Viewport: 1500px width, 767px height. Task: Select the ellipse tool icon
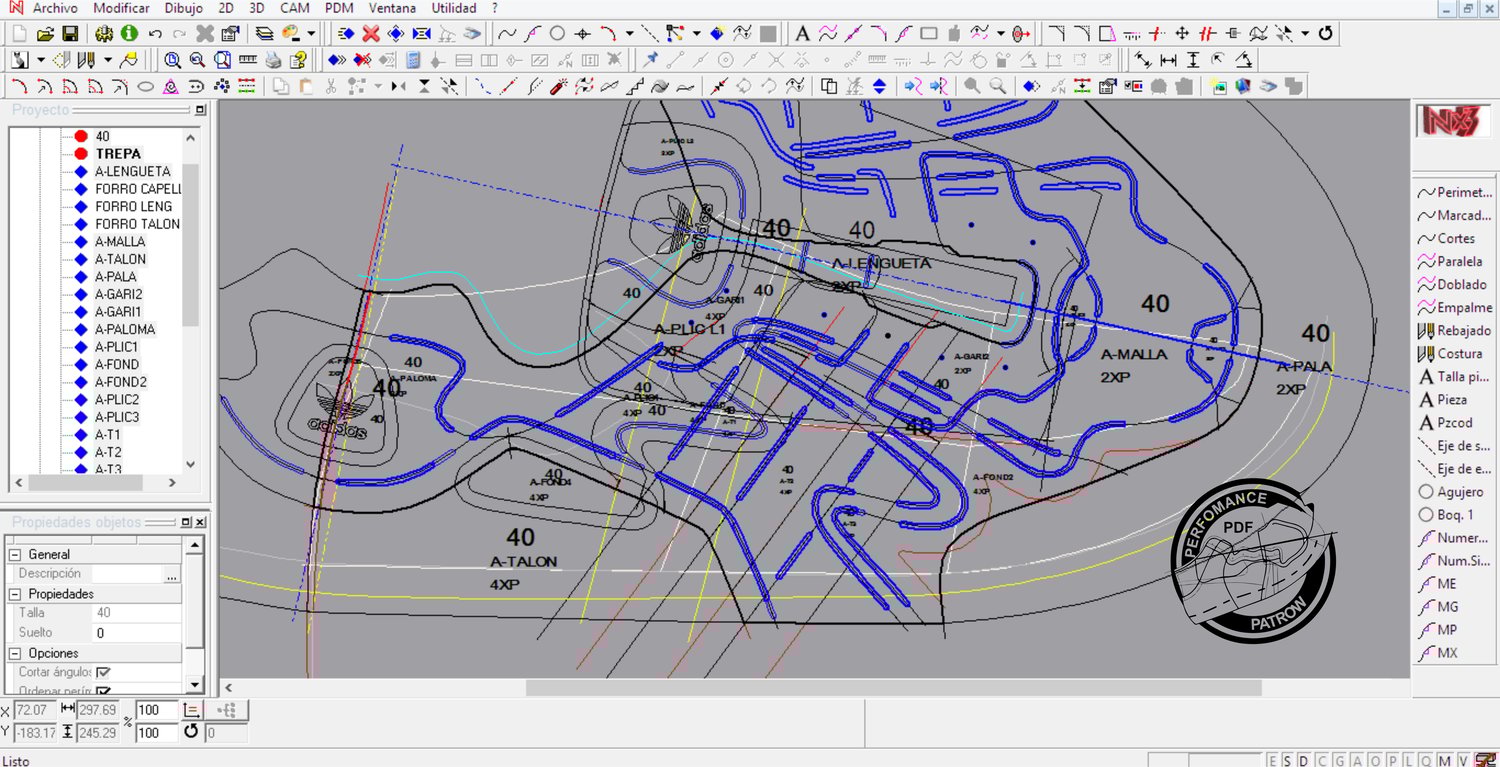[145, 86]
